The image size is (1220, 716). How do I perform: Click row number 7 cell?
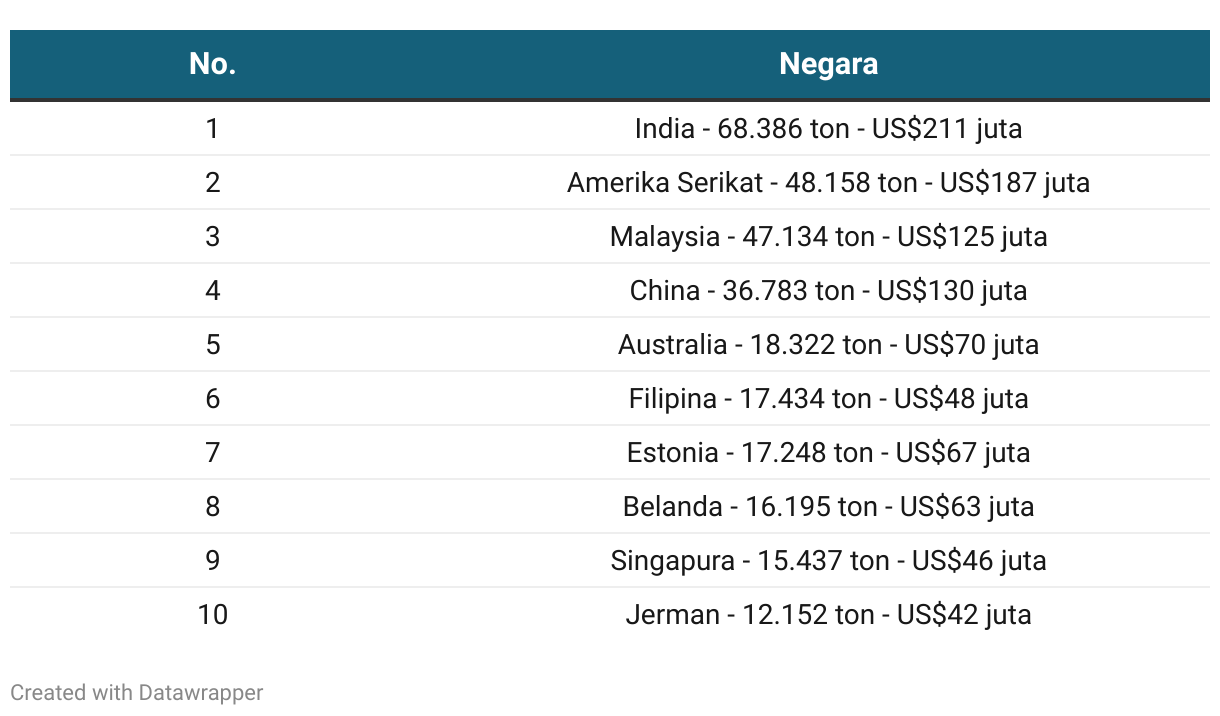coord(212,453)
